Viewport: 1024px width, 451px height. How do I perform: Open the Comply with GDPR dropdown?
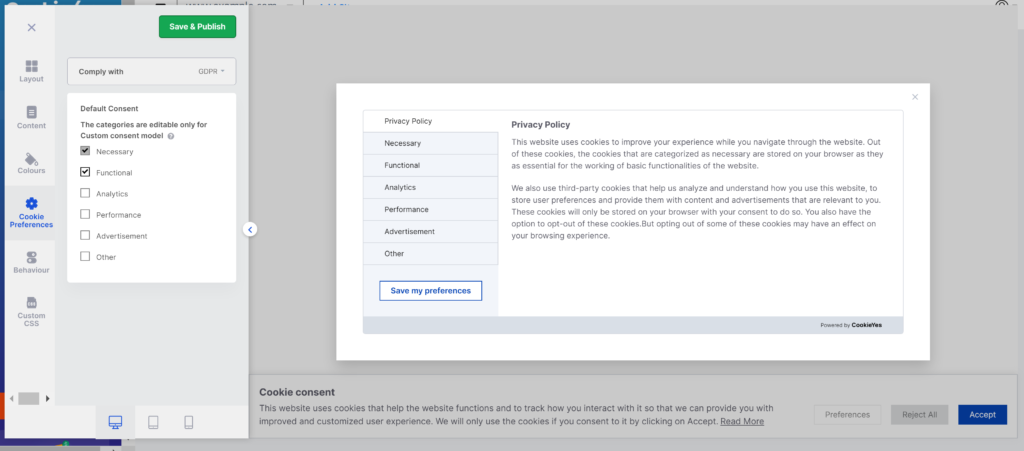tap(152, 71)
